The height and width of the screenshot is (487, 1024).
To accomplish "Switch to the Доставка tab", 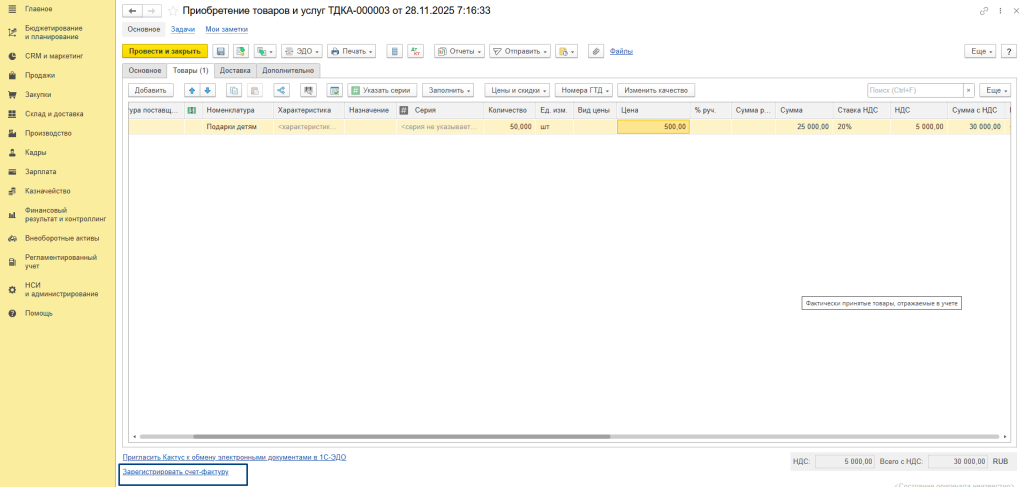I will 235,70.
